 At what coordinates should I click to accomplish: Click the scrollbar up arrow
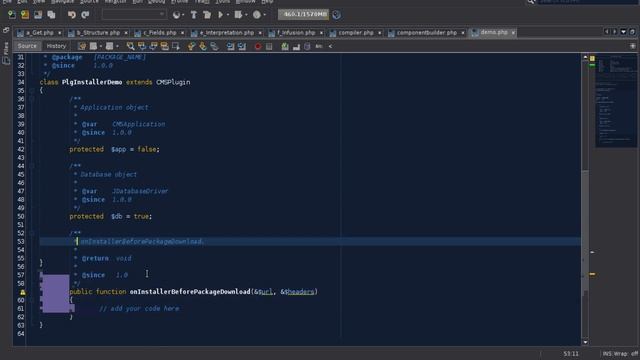pos(585,57)
